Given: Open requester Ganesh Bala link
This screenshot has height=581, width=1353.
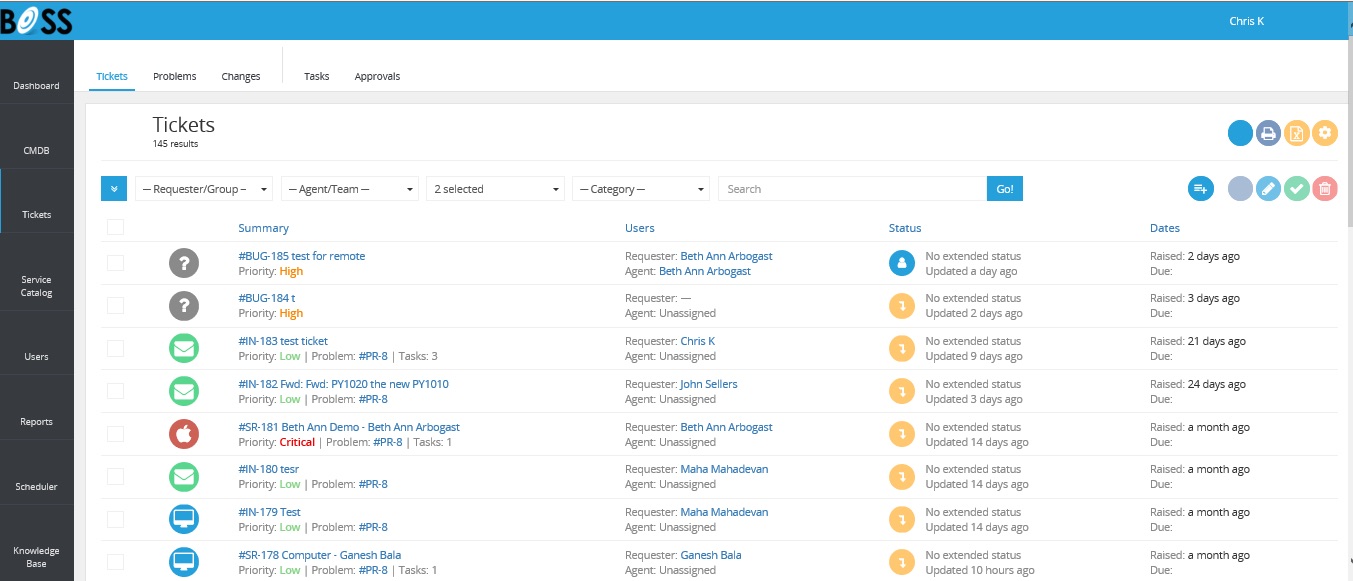Looking at the screenshot, I should click(x=711, y=555).
